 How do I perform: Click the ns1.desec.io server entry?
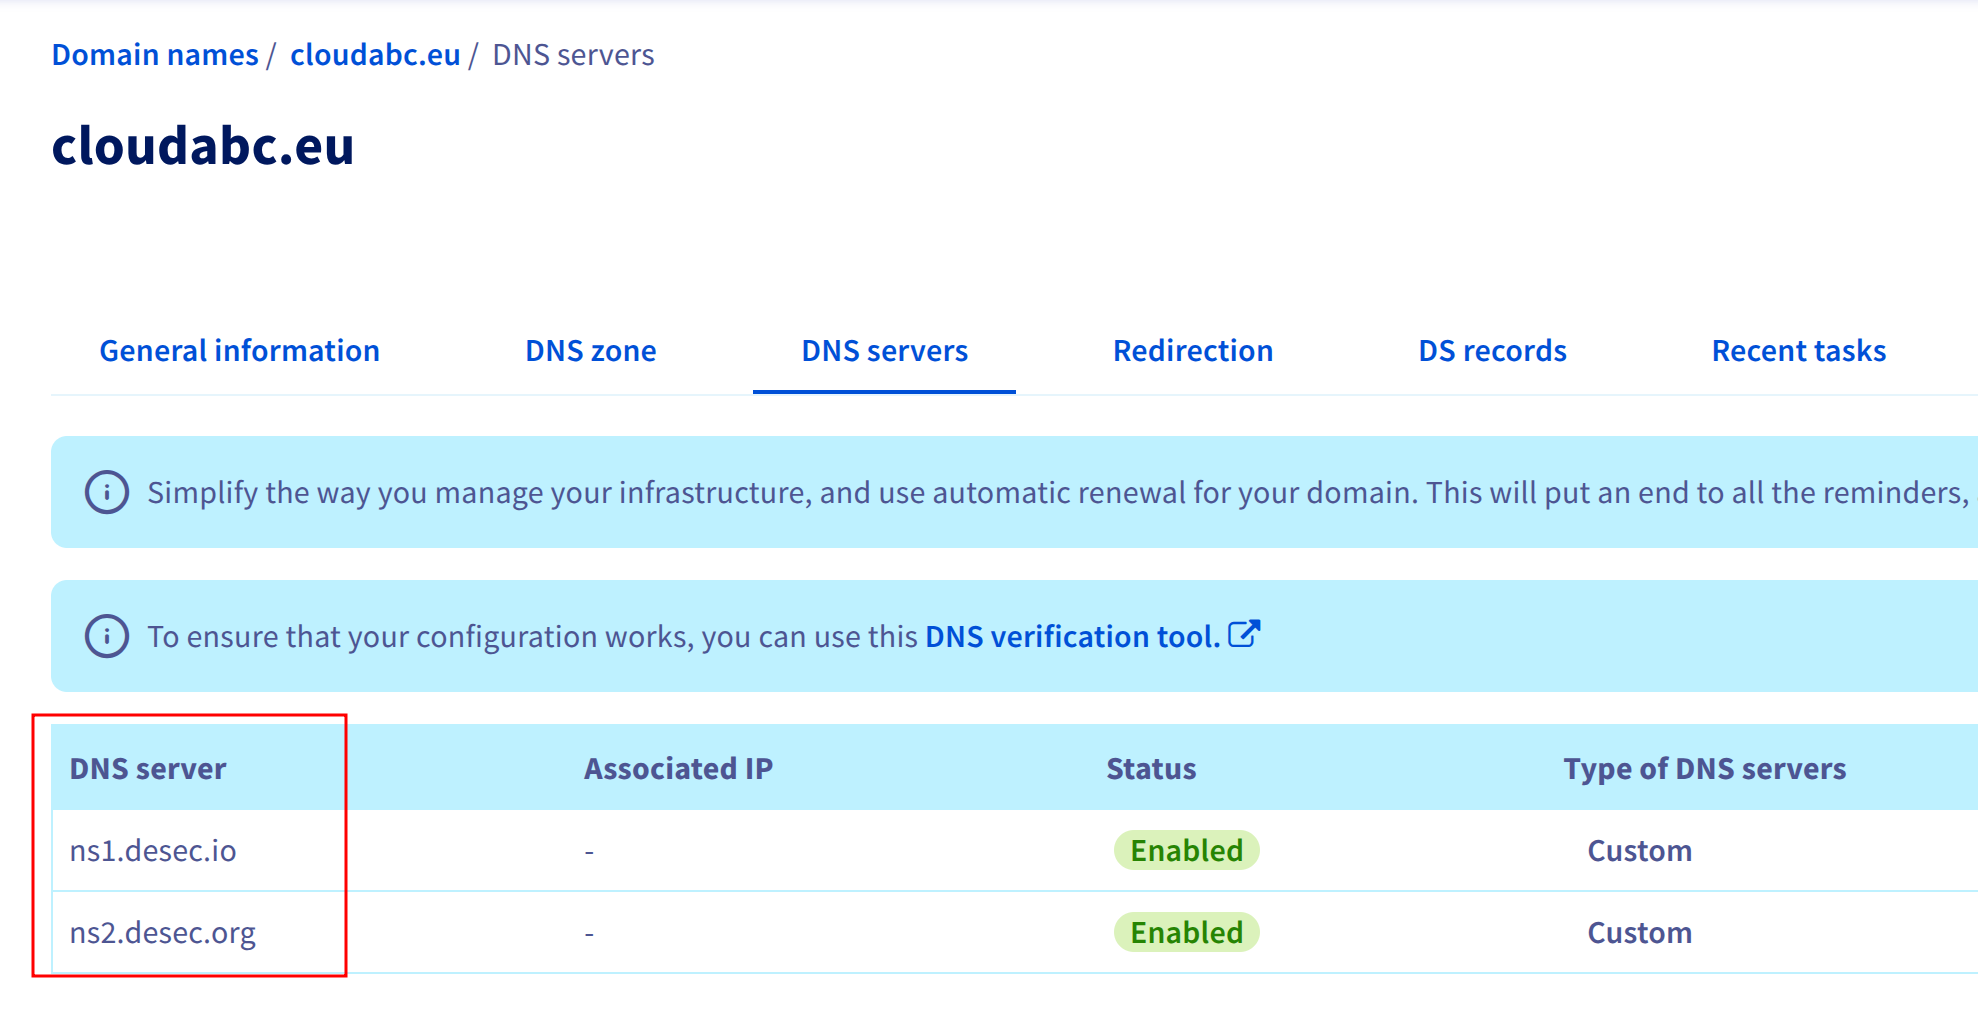pyautogui.click(x=153, y=850)
